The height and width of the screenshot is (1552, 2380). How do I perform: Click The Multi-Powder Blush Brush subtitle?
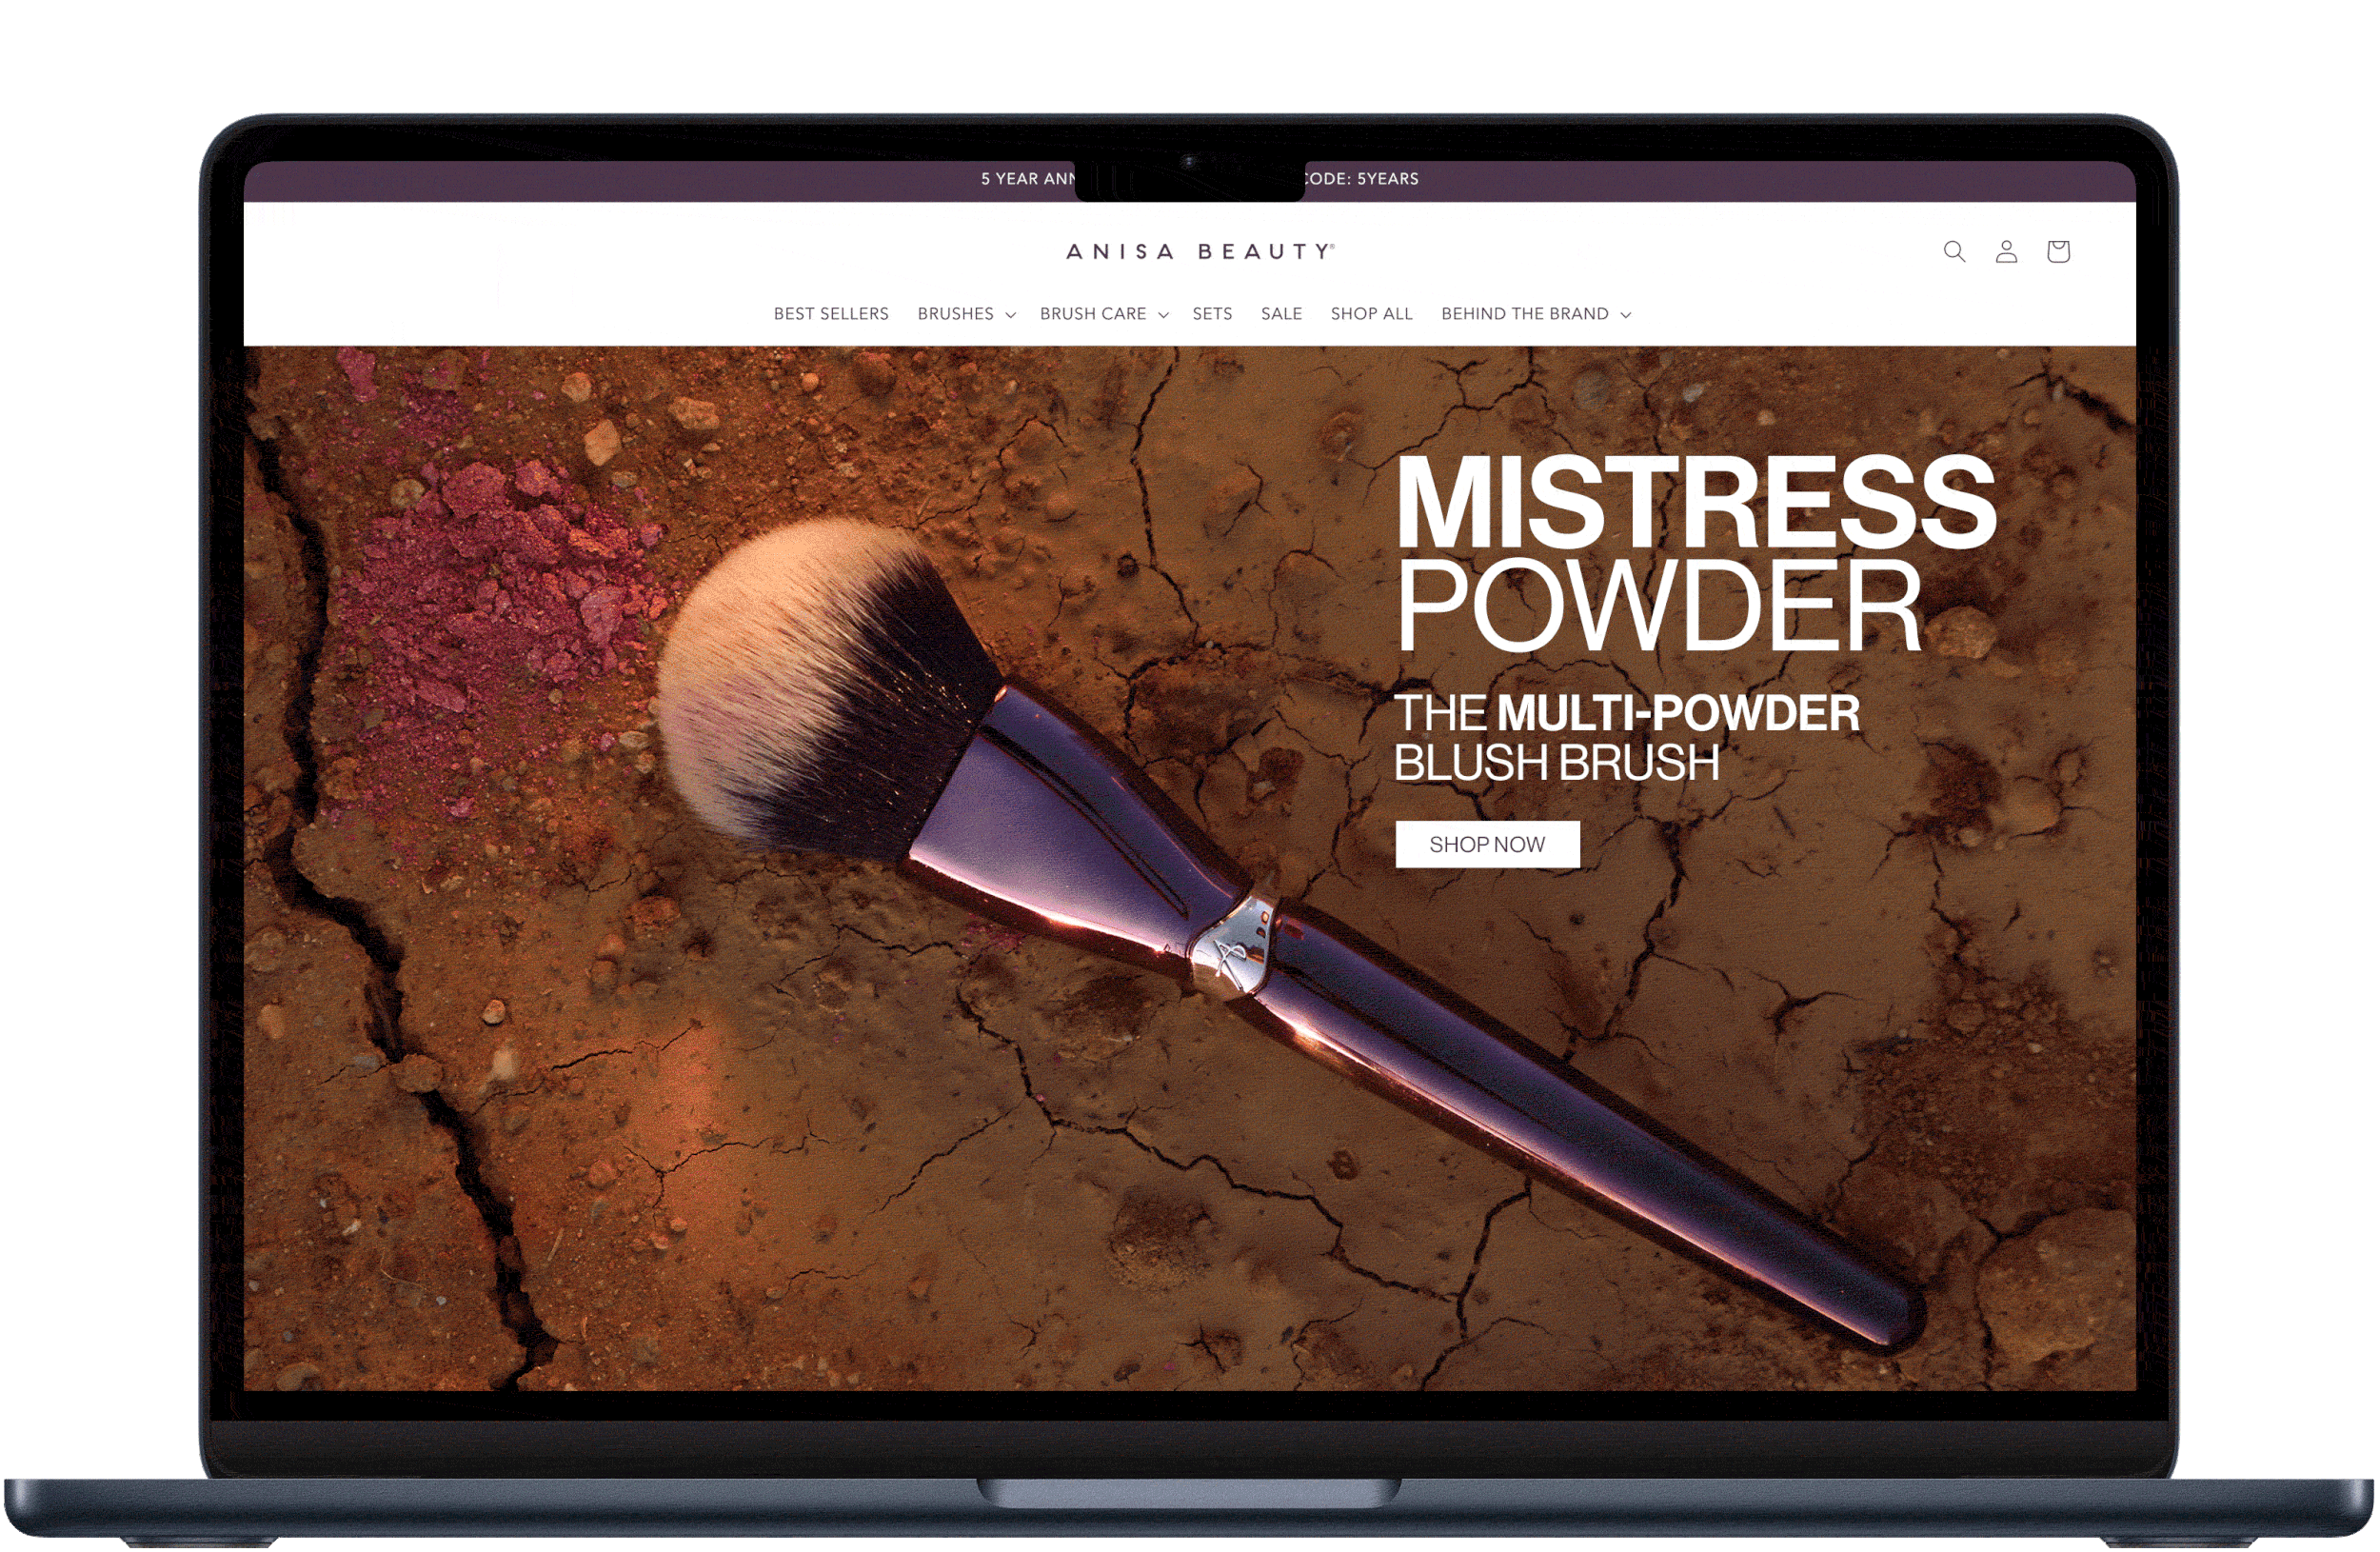[x=1627, y=738]
